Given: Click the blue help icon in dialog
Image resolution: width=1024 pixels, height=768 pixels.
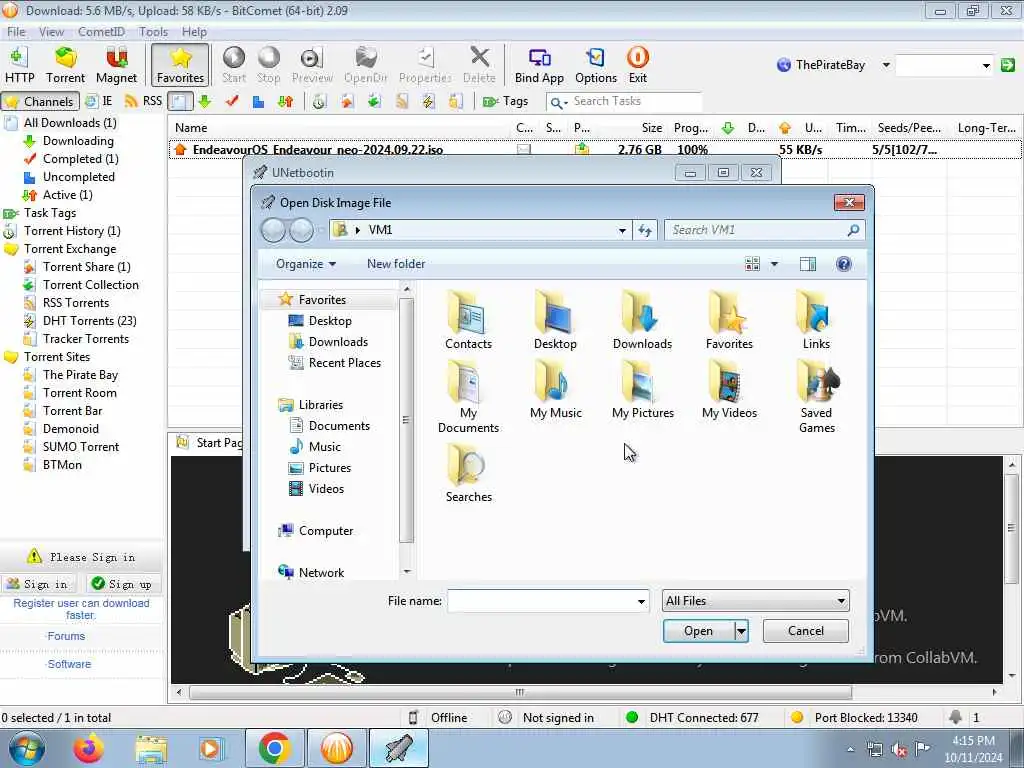Looking at the screenshot, I should (x=844, y=264).
